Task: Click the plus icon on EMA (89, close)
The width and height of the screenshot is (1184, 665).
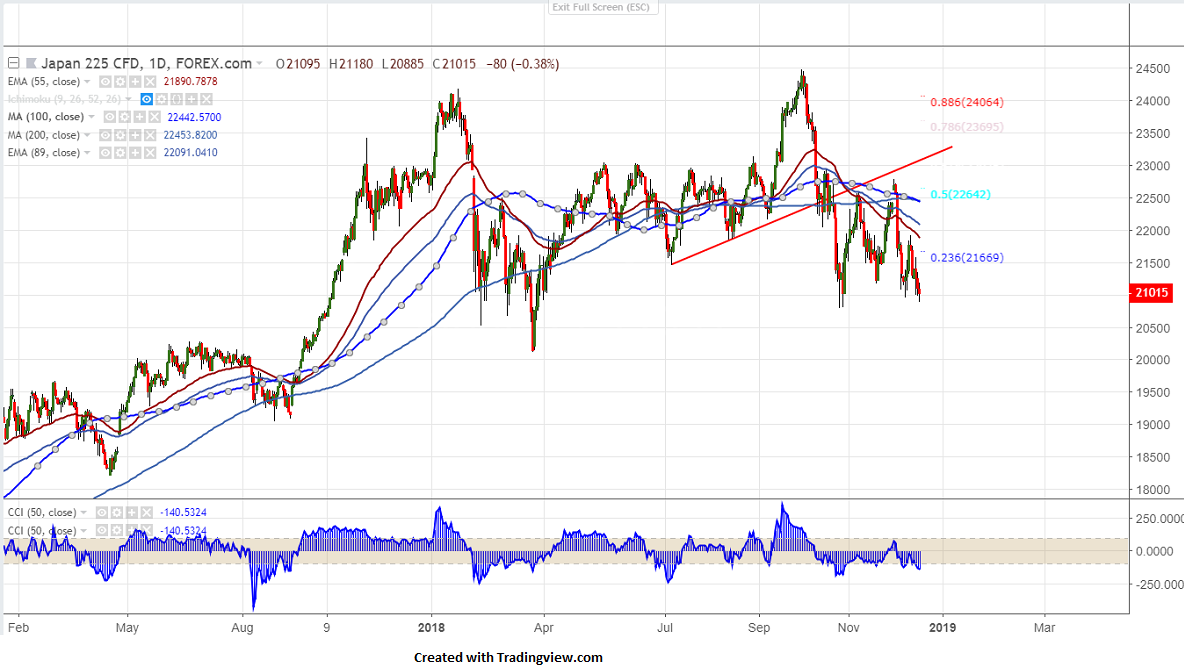Action: (x=135, y=152)
